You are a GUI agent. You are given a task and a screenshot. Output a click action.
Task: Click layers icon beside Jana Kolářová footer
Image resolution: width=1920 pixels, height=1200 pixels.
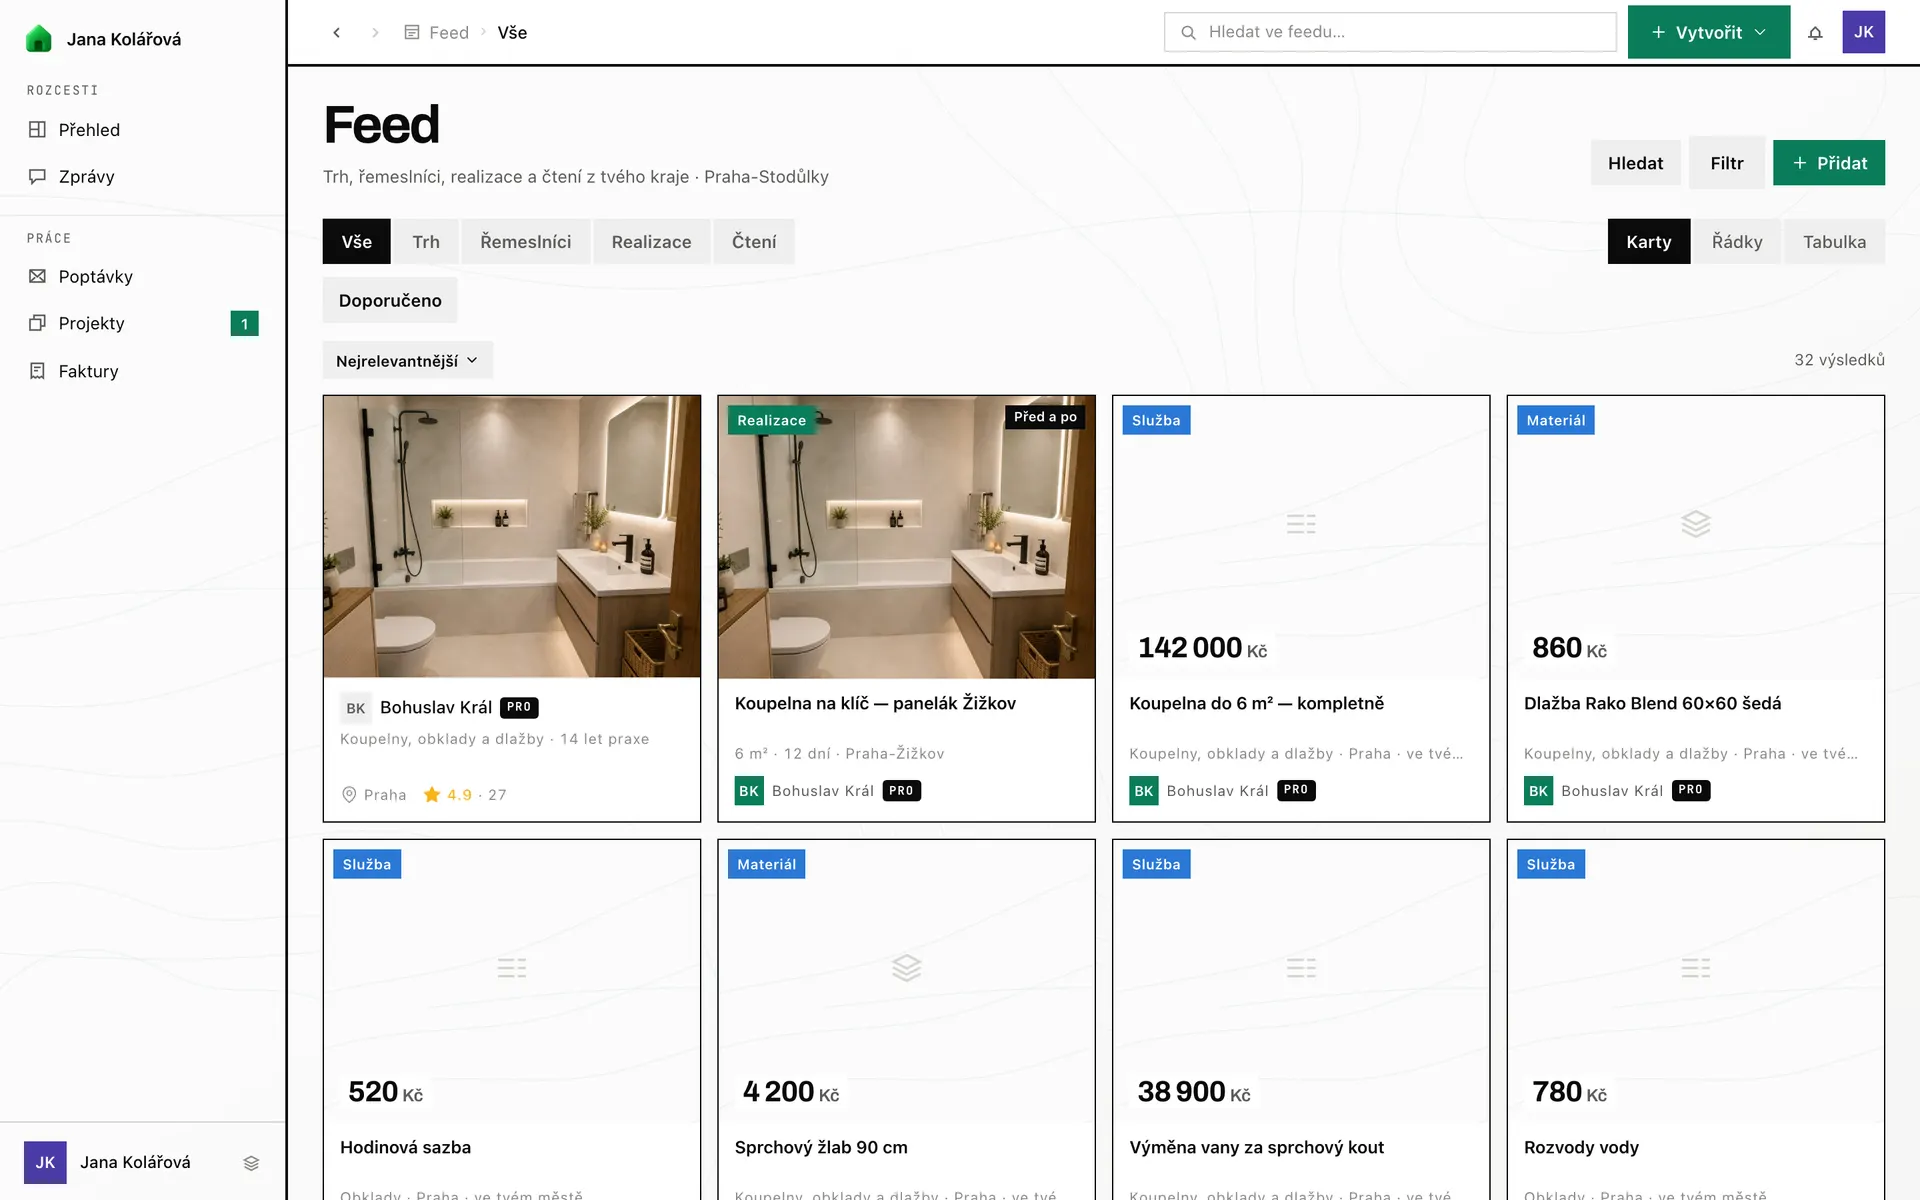[x=251, y=1163]
